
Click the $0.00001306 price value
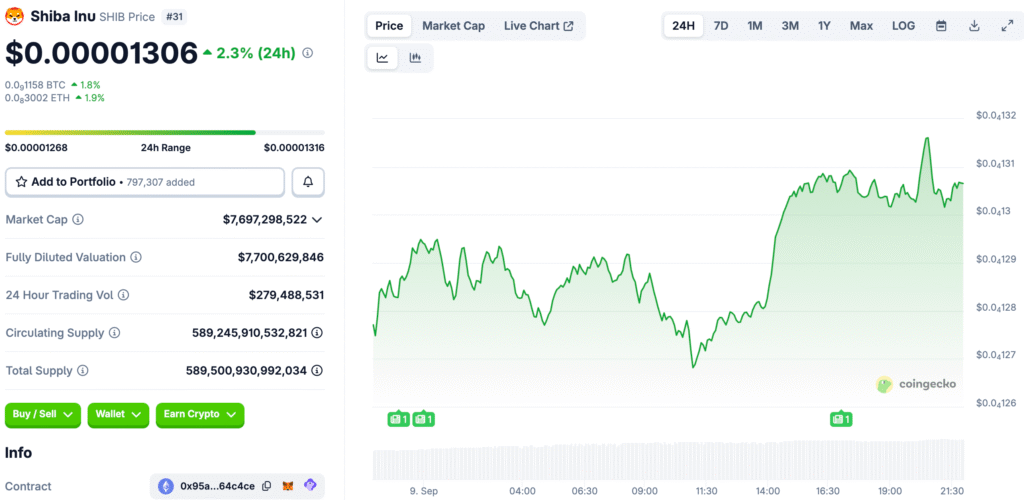coord(101,54)
